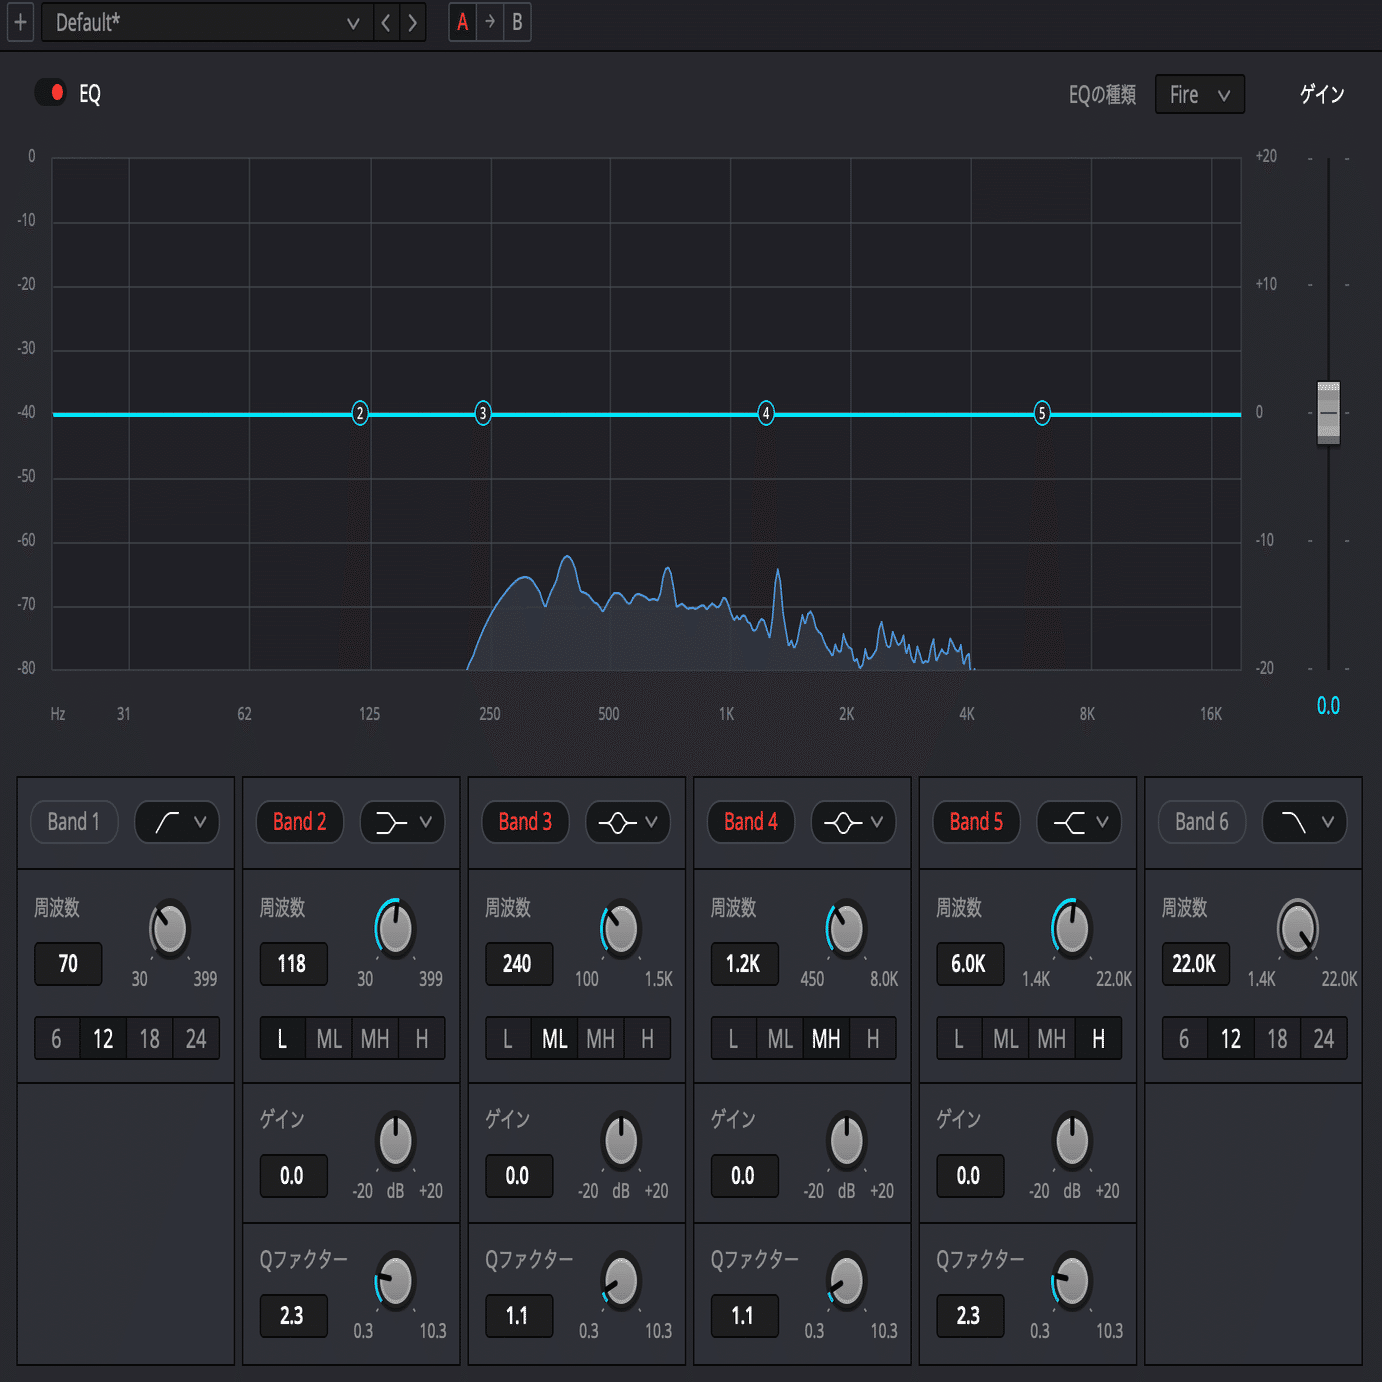The image size is (1382, 1382).
Task: Copy A to B with the arrow button
Action: 490,22
